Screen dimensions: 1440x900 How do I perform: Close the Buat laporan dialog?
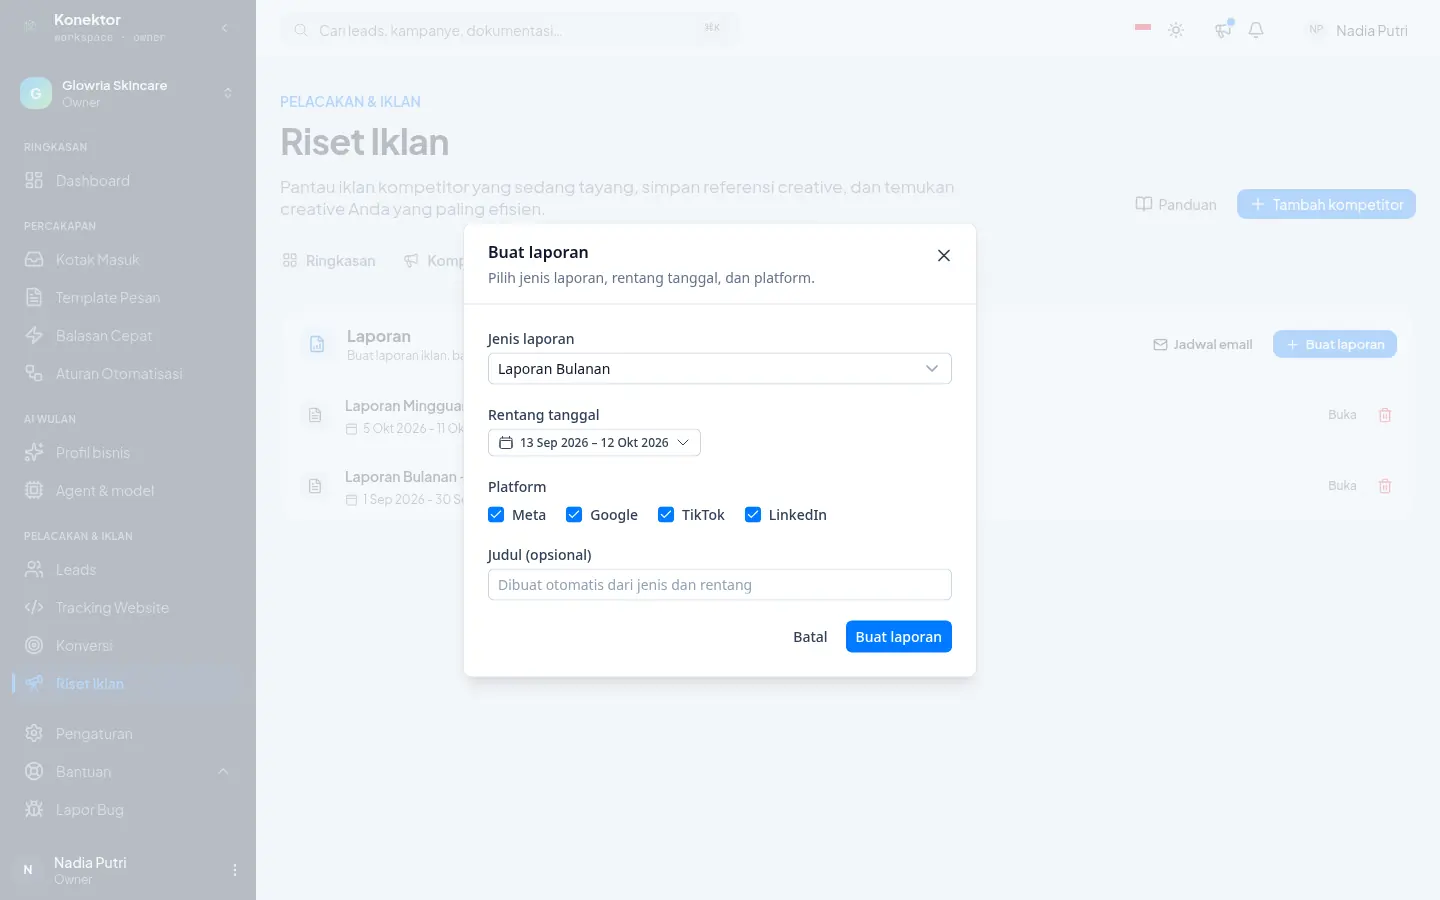943,256
